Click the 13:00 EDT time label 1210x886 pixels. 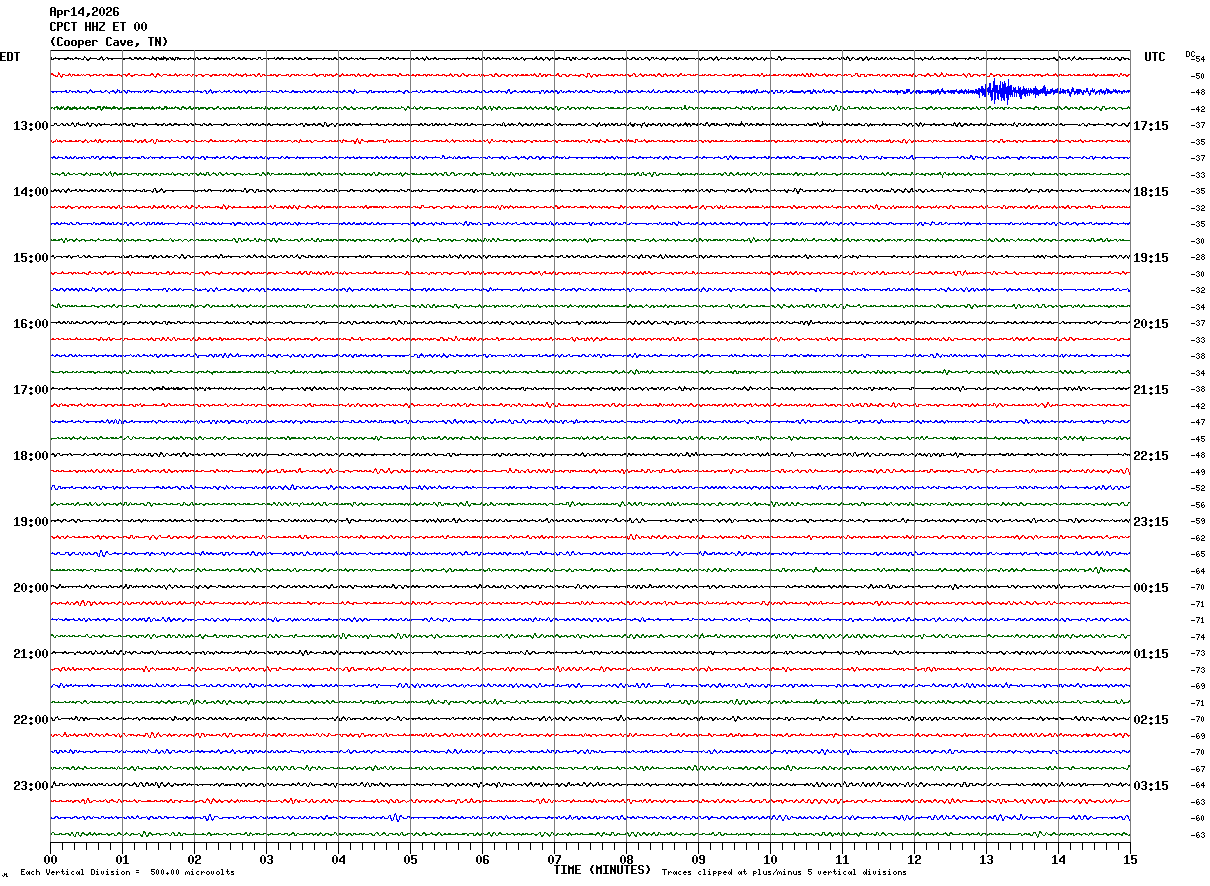(x=30, y=126)
